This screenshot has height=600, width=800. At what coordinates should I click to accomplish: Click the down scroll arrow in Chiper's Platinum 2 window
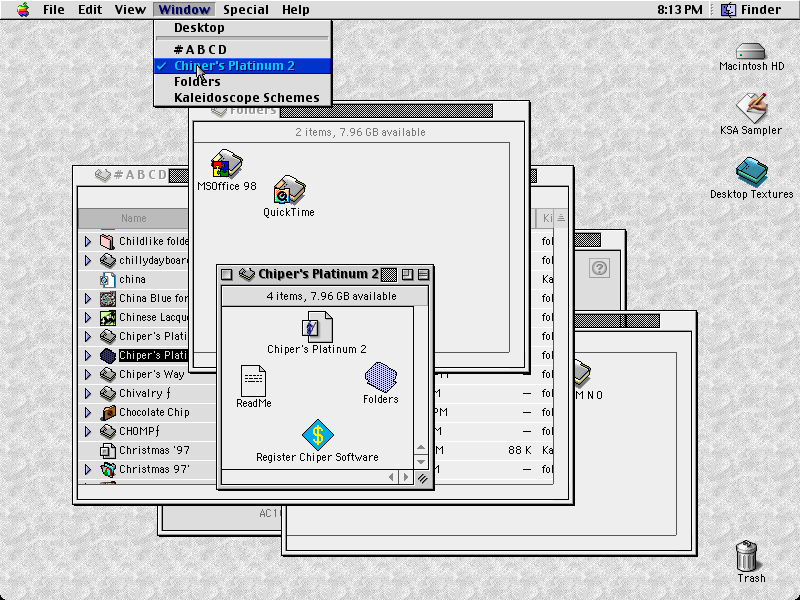(421, 462)
